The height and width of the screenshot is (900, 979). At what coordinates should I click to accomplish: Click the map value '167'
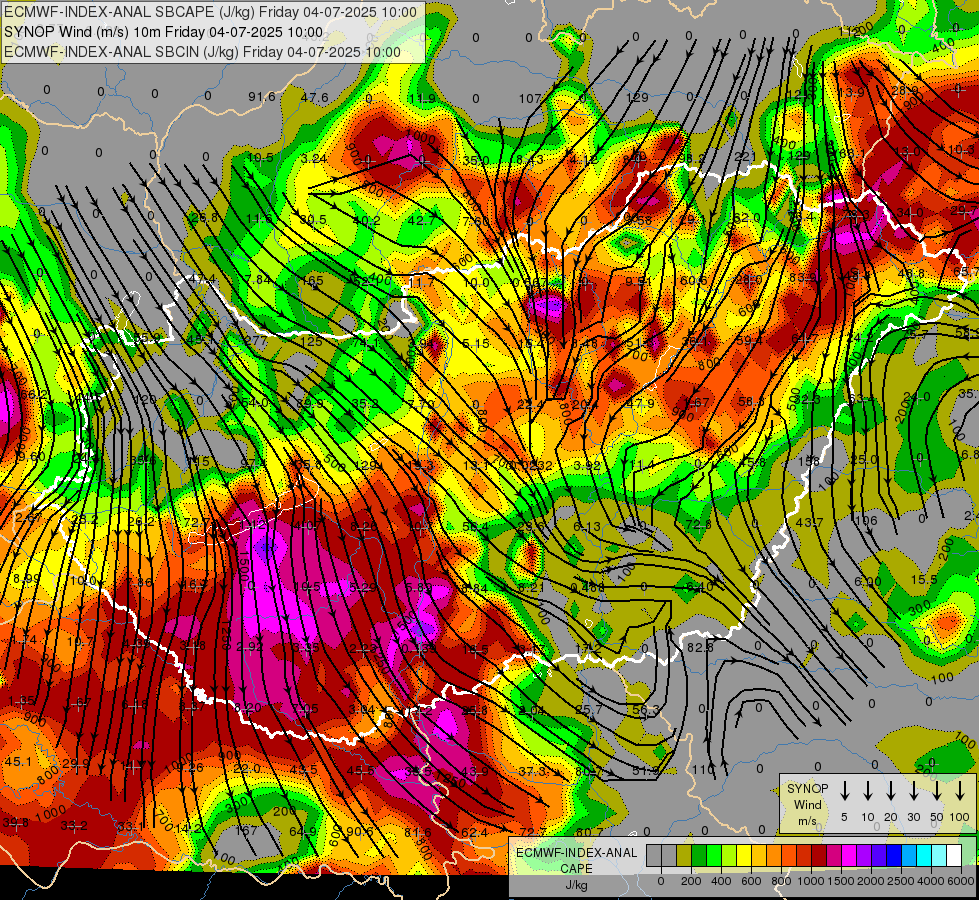246,831
